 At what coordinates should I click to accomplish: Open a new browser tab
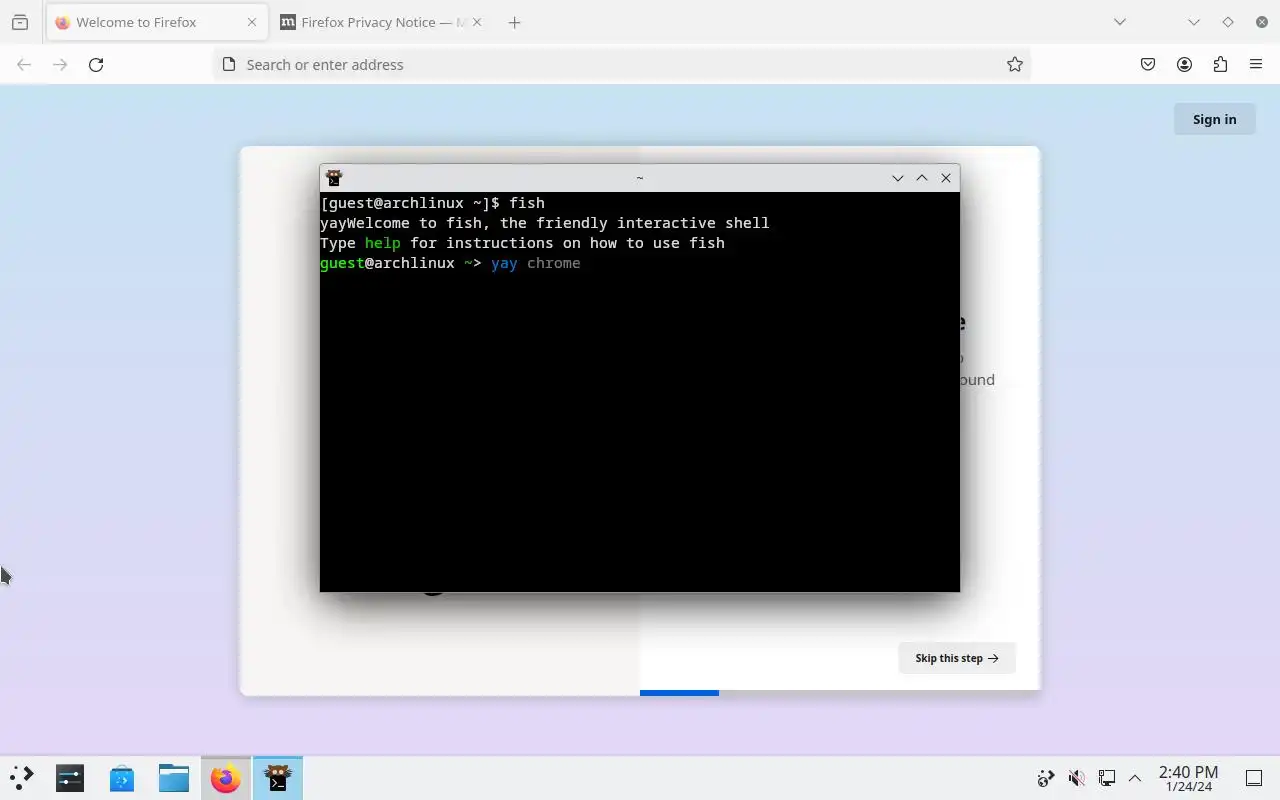click(x=514, y=22)
